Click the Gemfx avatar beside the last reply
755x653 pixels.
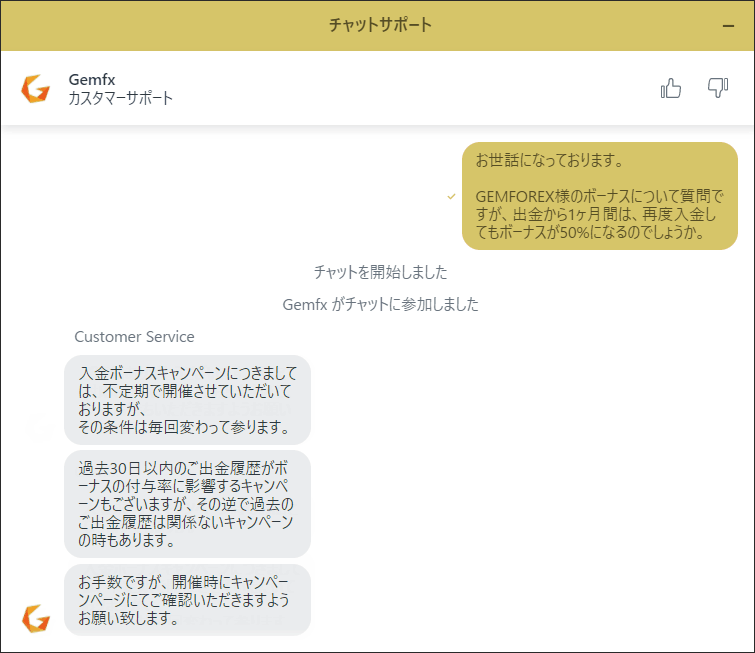point(36,618)
